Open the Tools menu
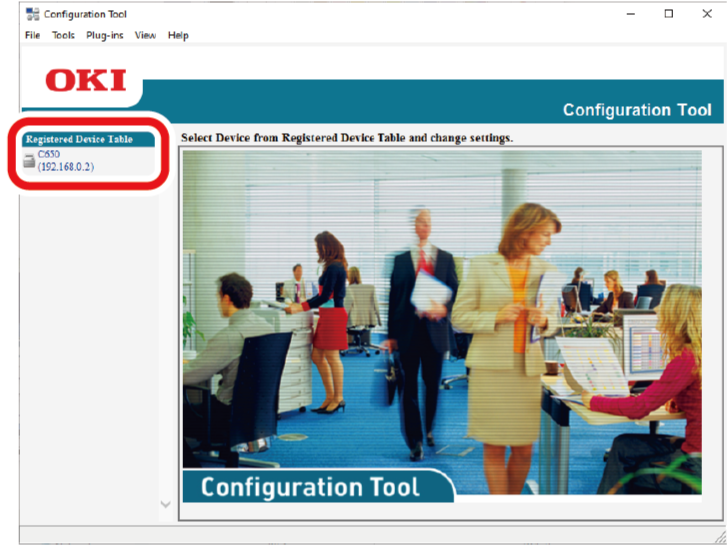727x545 pixels. 63,35
